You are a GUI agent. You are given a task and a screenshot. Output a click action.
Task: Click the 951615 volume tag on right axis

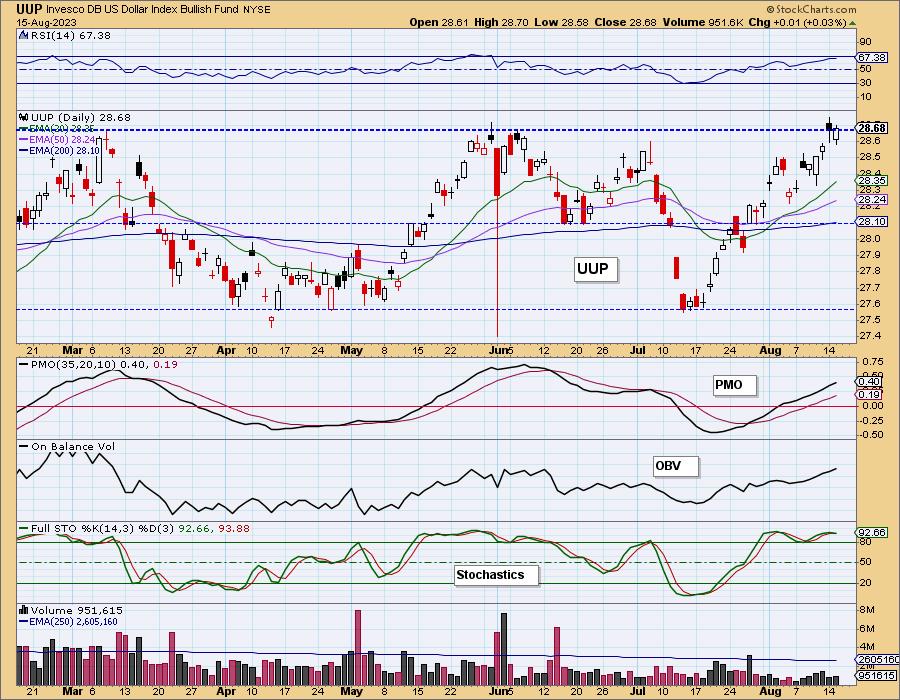[875, 676]
